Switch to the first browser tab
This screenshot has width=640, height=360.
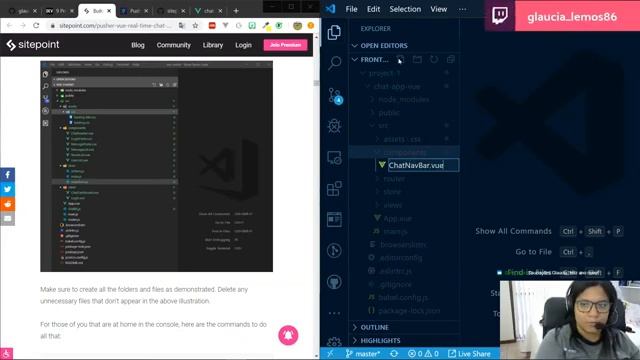[x=22, y=11]
